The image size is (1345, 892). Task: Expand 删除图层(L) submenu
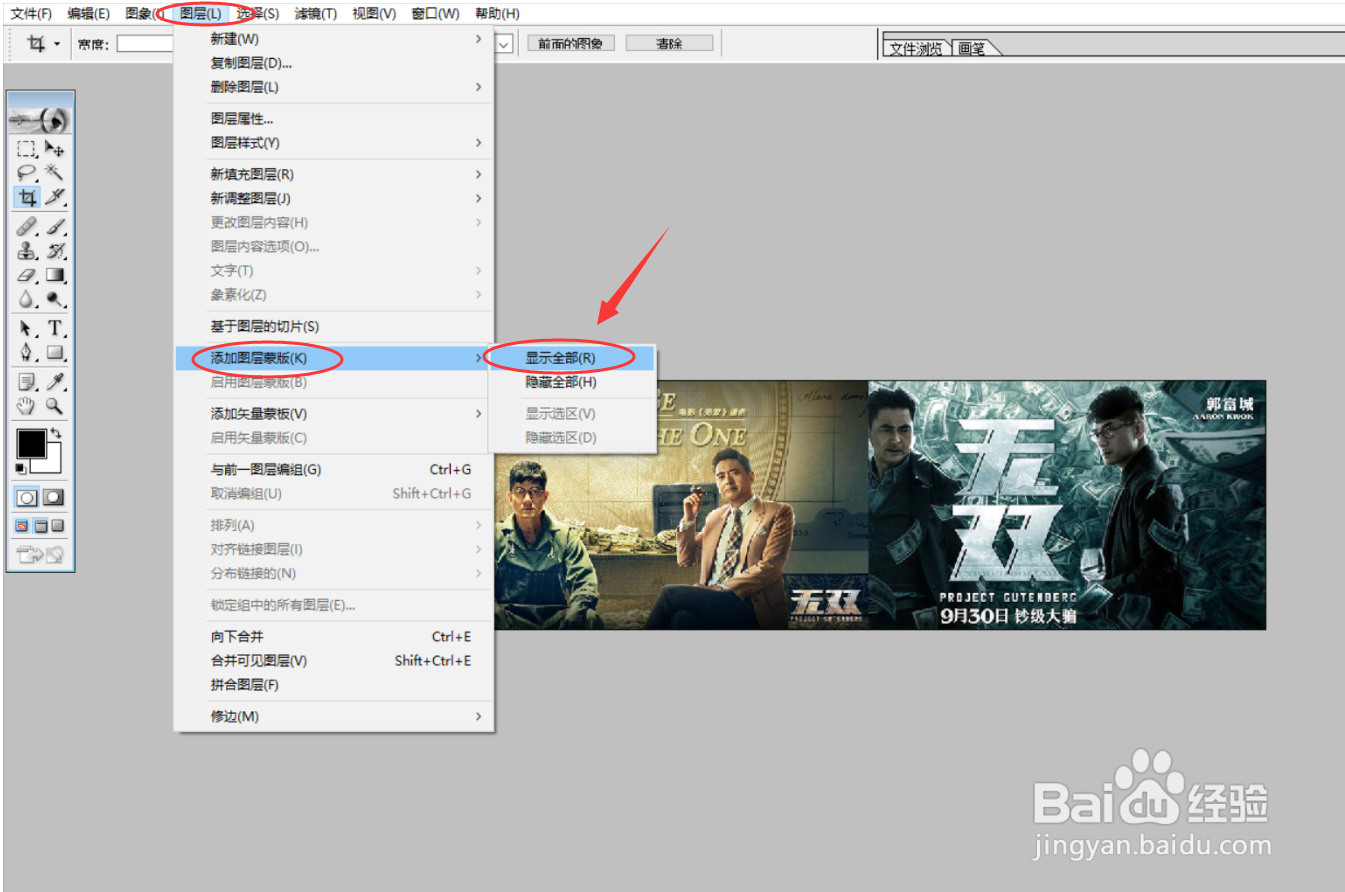[478, 87]
